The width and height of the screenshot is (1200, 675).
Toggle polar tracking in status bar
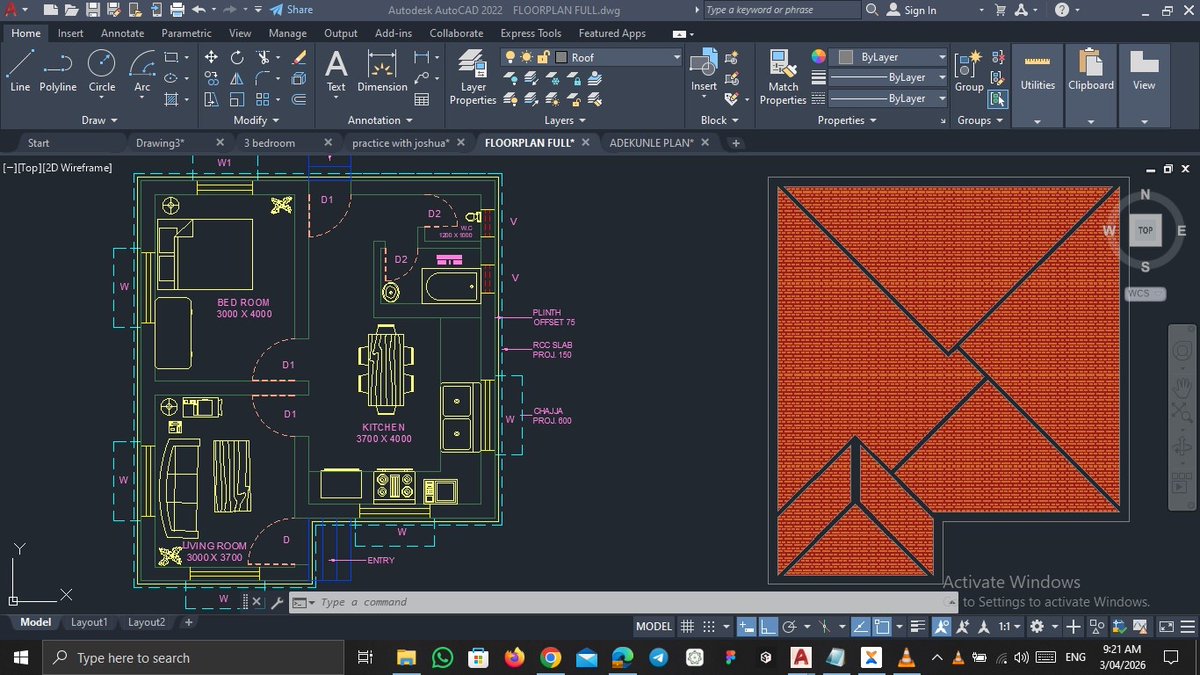pyautogui.click(x=790, y=626)
